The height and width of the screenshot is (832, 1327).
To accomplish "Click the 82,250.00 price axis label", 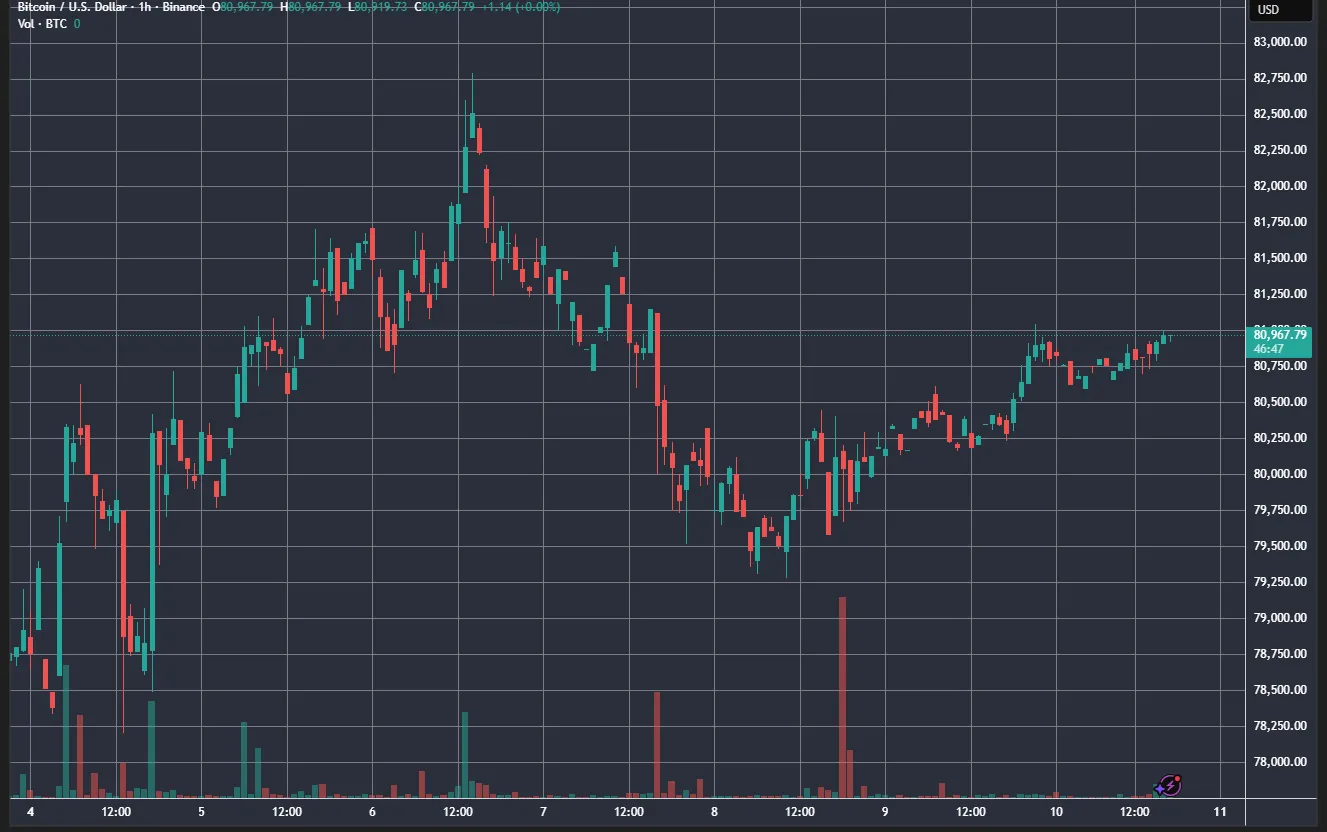I will (x=1280, y=150).
